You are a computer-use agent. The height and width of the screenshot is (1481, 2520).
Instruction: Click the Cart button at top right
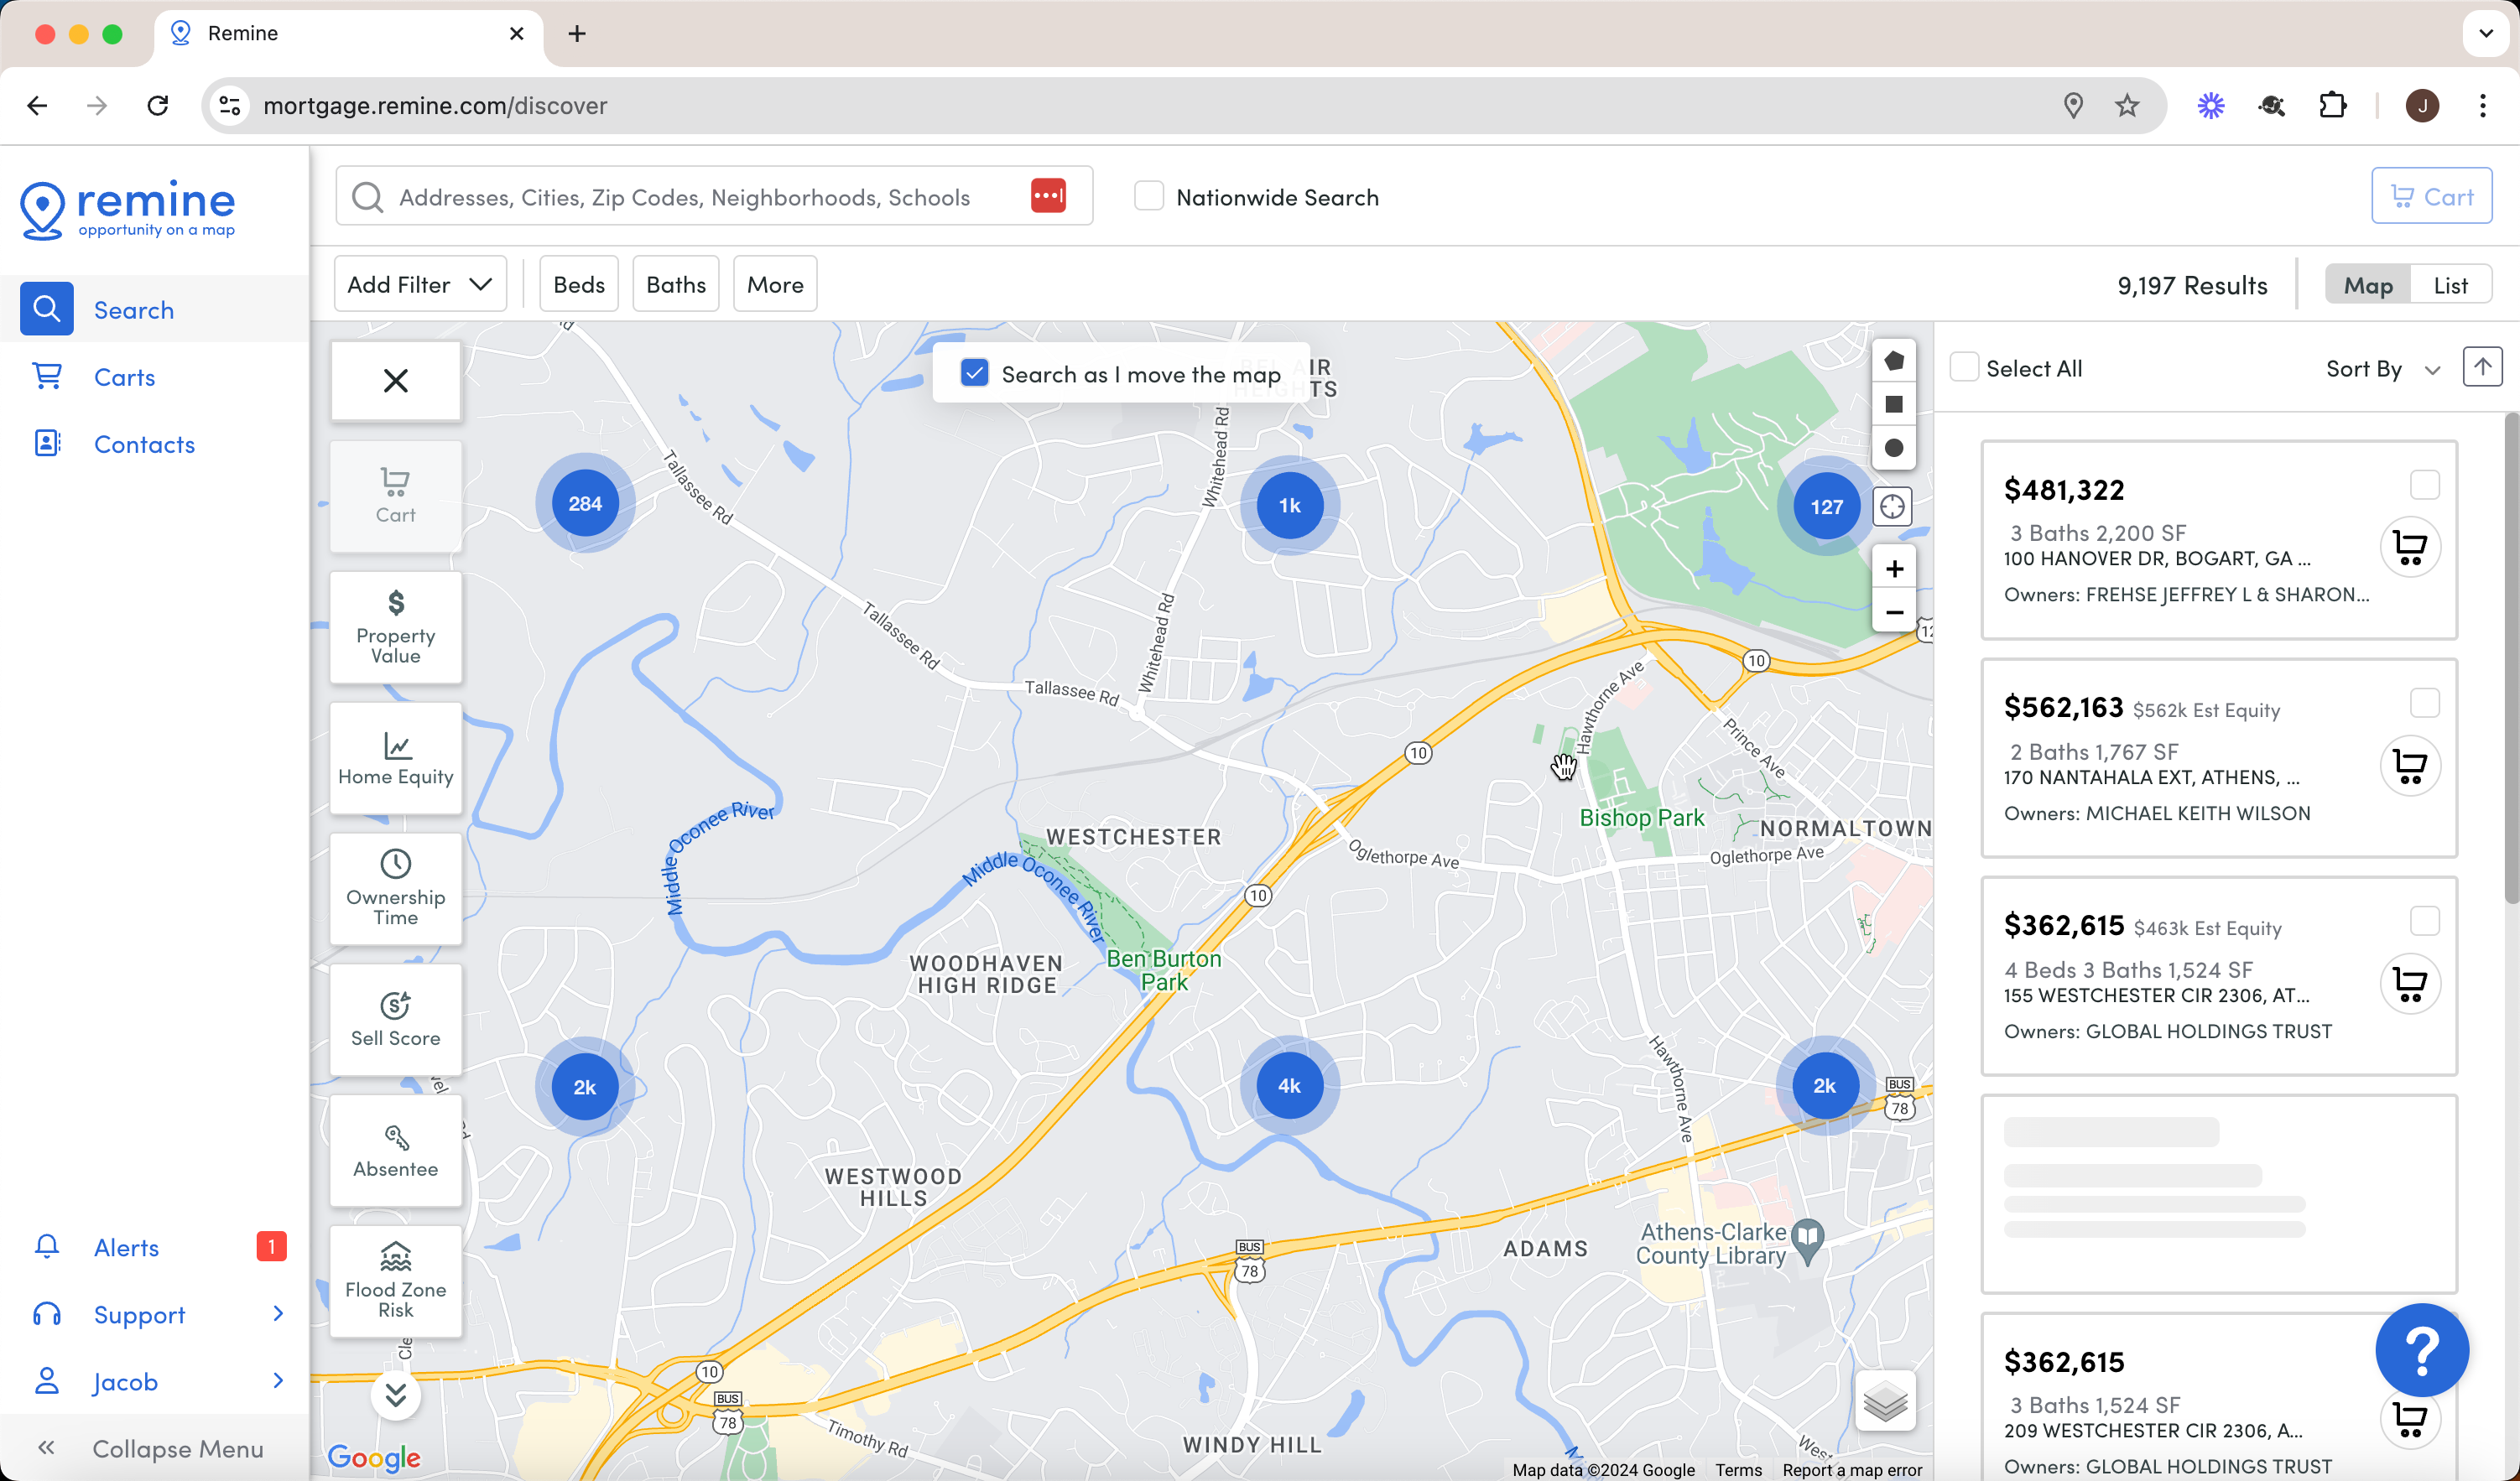pyautogui.click(x=2430, y=197)
